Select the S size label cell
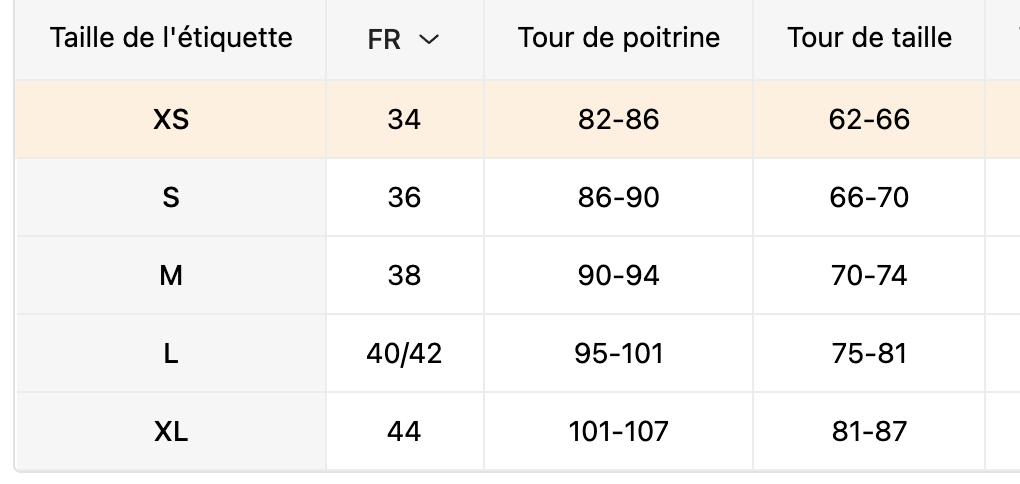The width and height of the screenshot is (1020, 484). (x=171, y=197)
